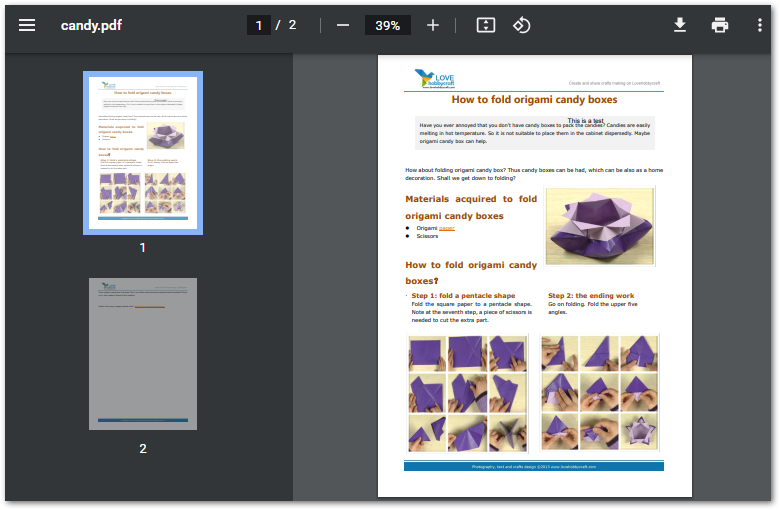The height and width of the screenshot is (510, 780).
Task: Select page 2 thumbnail in sidebar
Action: click(x=143, y=354)
